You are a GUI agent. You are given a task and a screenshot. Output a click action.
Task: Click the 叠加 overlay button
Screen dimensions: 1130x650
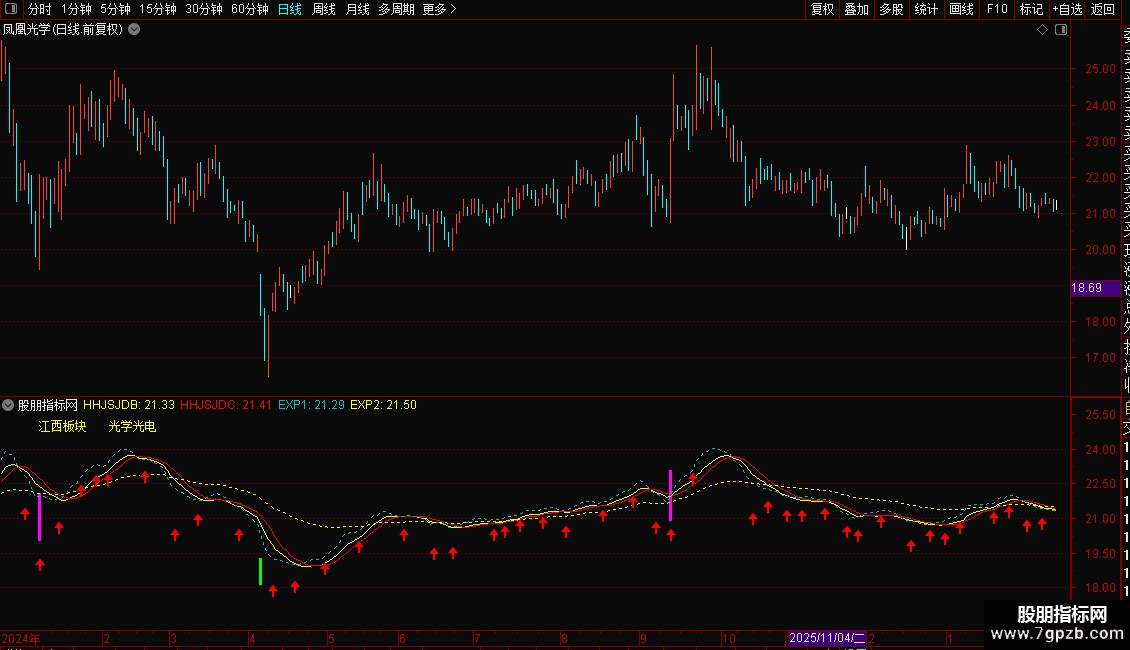tap(857, 9)
